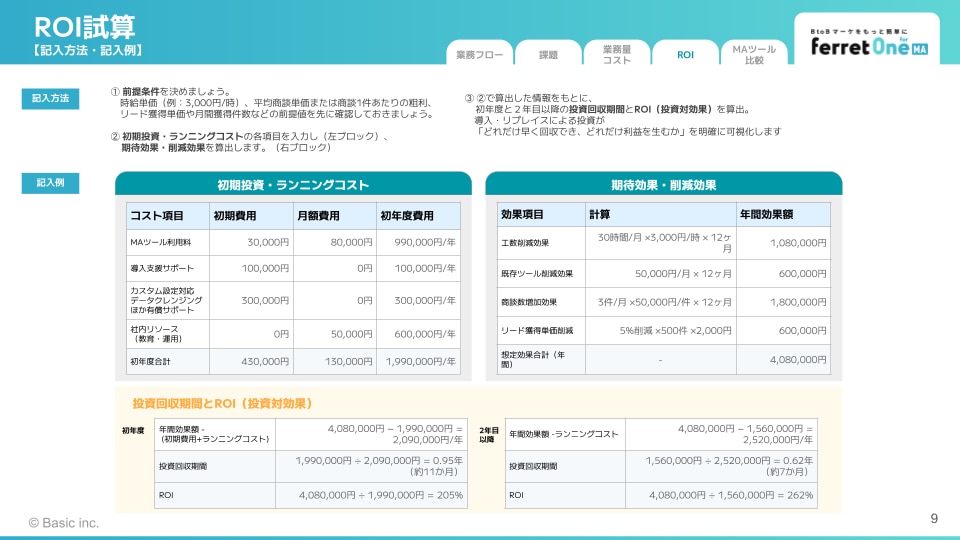
Task: Select the 期待効果・削減効果 panel header
Action: pyautogui.click(x=663, y=185)
